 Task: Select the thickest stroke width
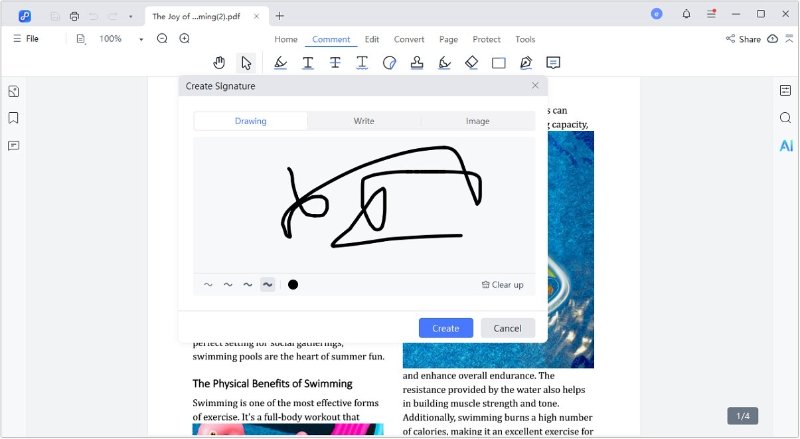267,285
